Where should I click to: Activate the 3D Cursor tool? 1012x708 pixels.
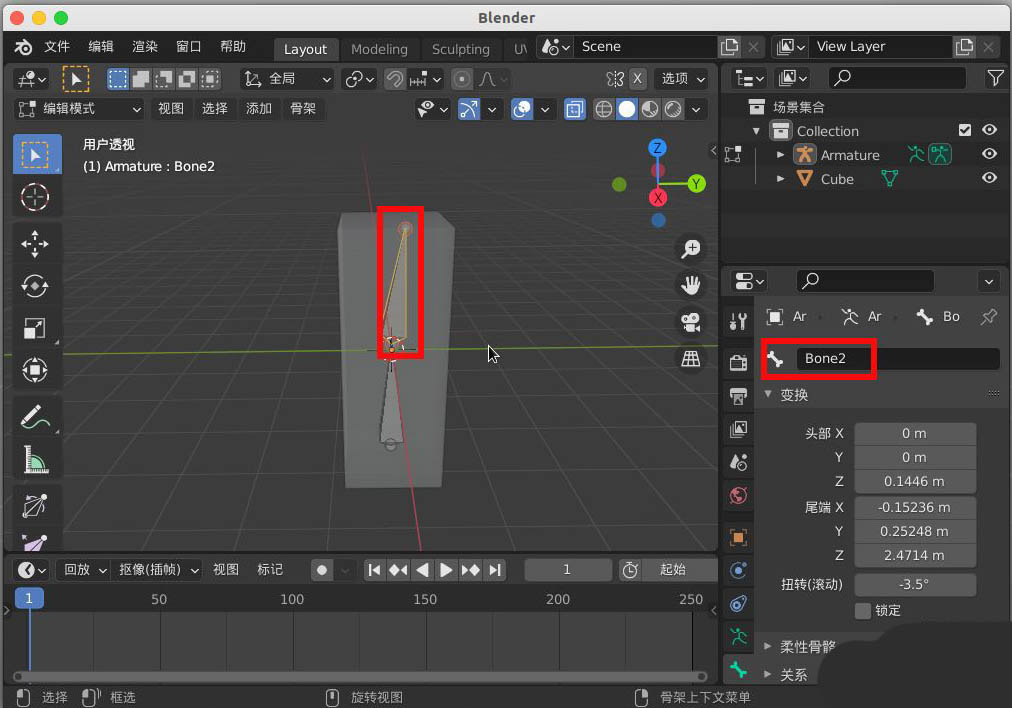[35, 197]
